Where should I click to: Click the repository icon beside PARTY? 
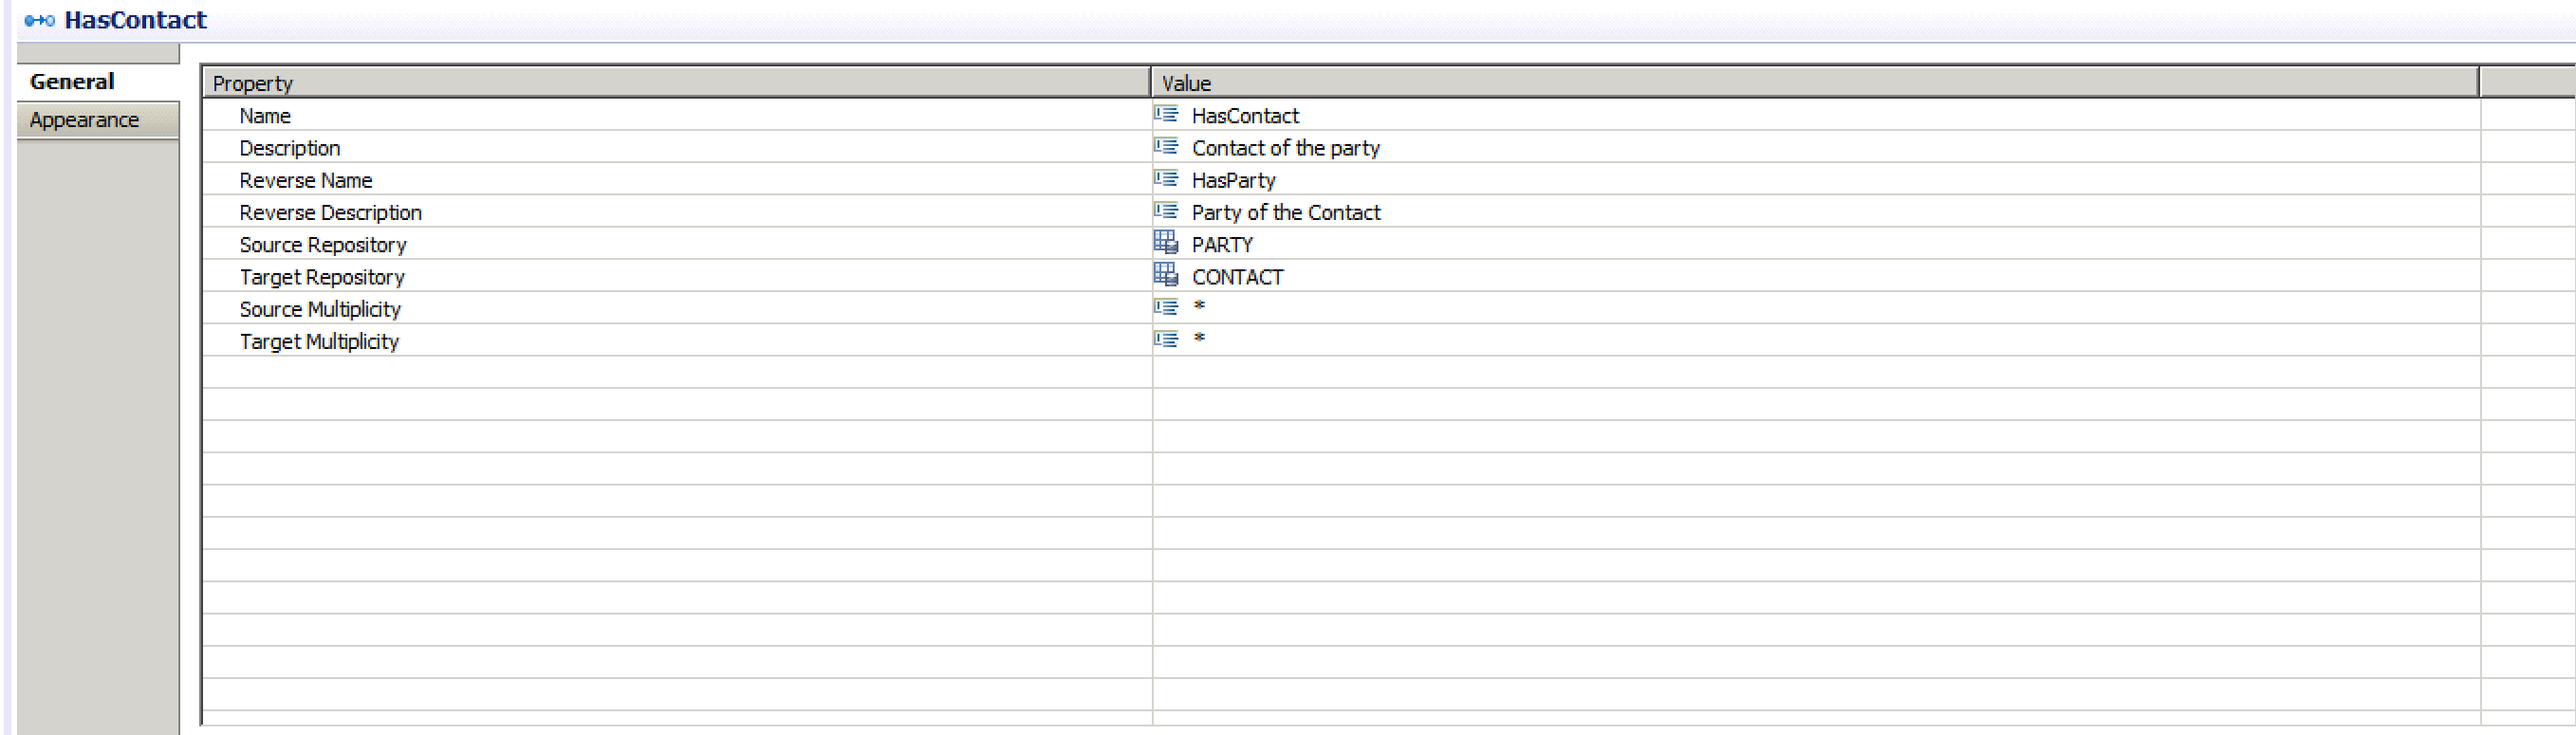(x=1166, y=242)
